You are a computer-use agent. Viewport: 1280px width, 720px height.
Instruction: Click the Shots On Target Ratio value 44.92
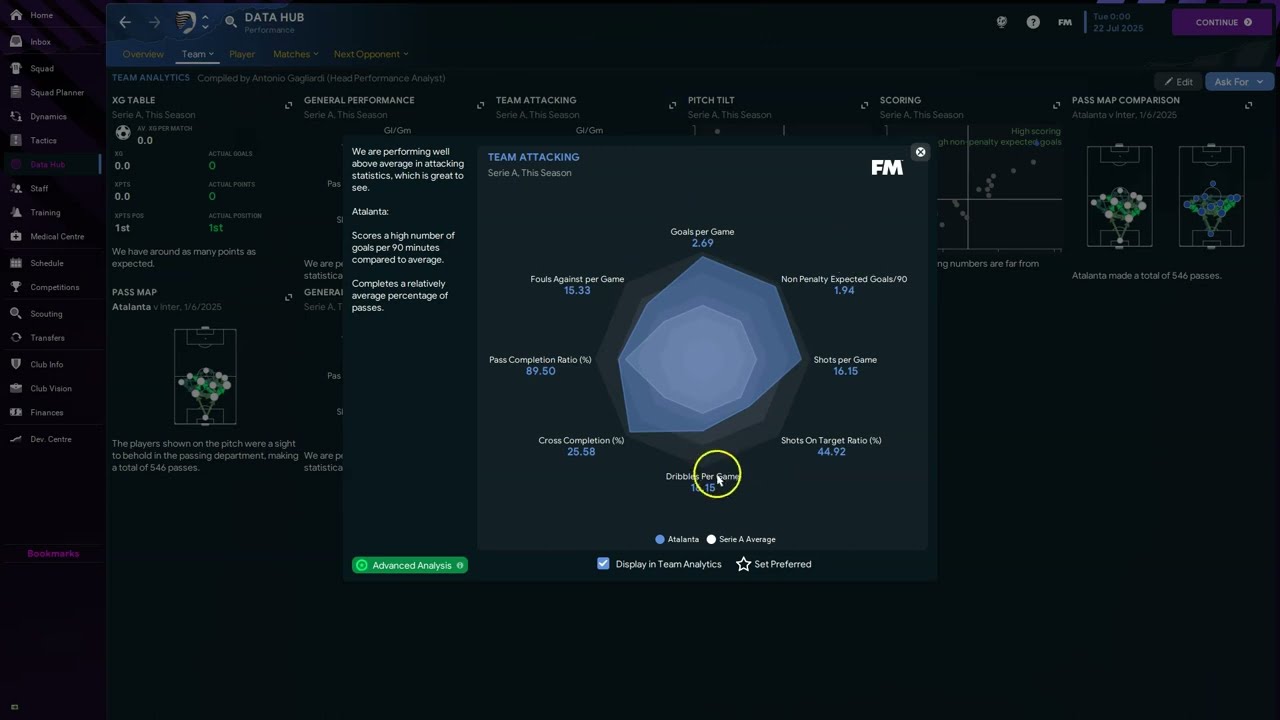coord(831,452)
